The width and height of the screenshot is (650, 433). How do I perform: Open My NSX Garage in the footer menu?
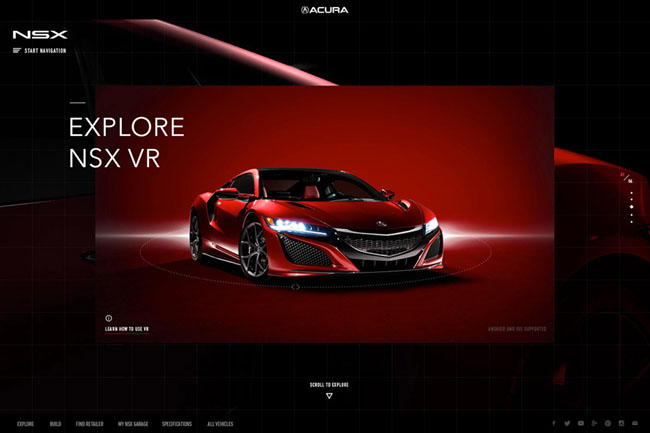tap(133, 424)
